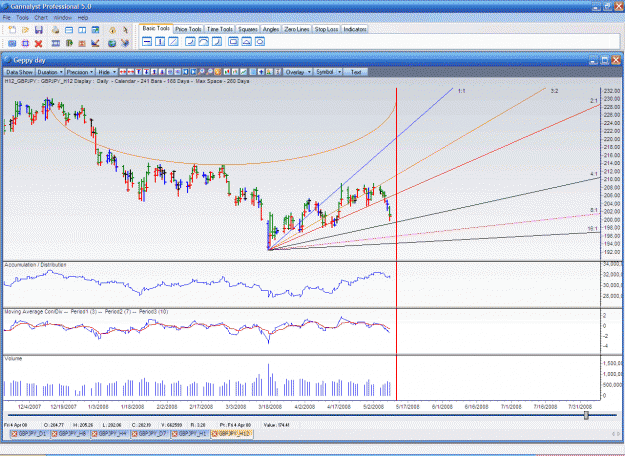This screenshot has height=456, width=625.
Task: Open the Help menu
Action: click(83, 18)
